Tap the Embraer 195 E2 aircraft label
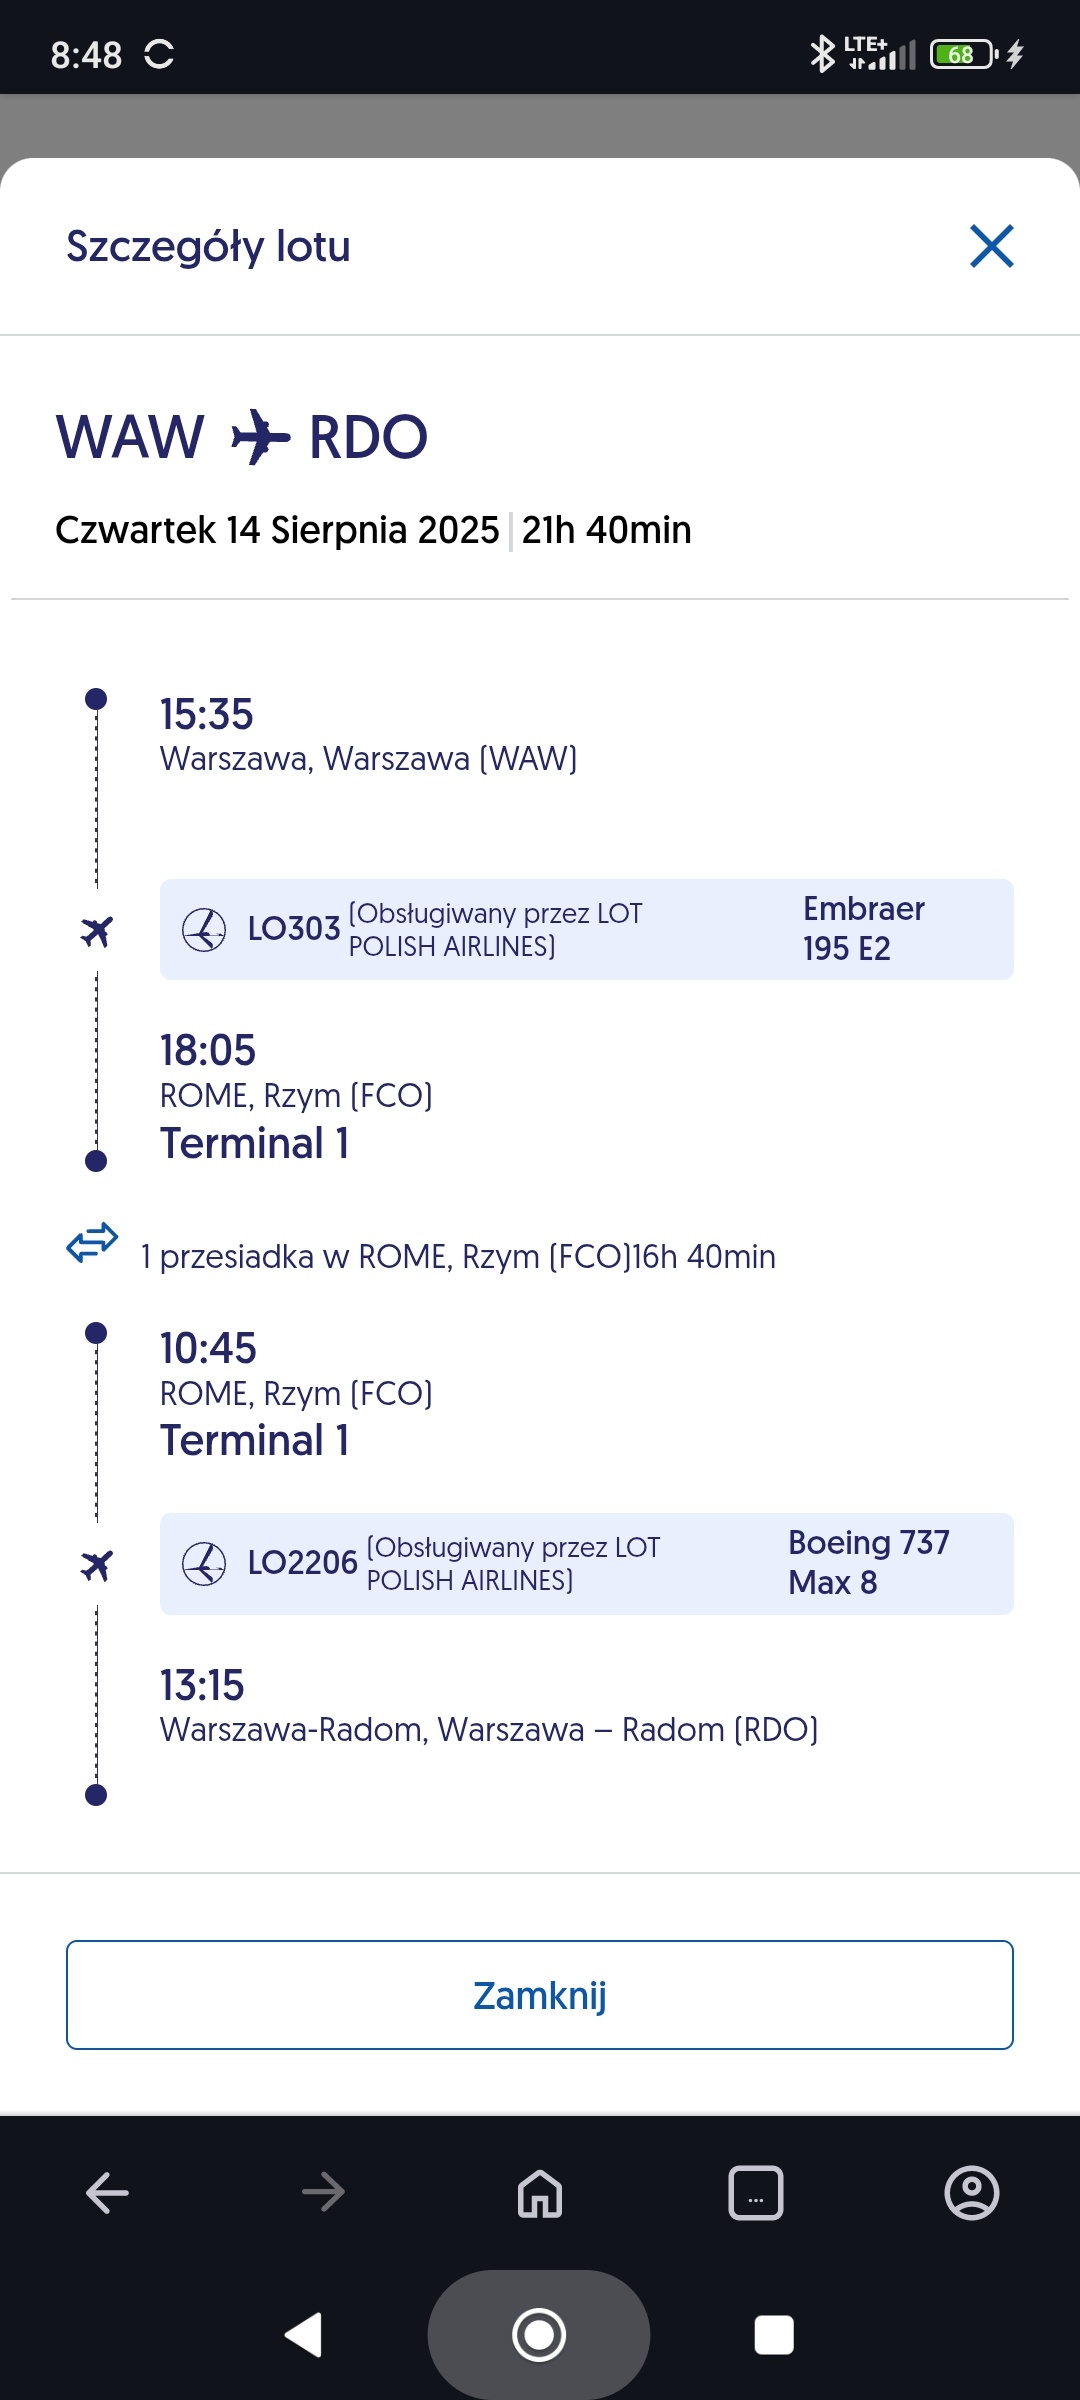 click(864, 929)
